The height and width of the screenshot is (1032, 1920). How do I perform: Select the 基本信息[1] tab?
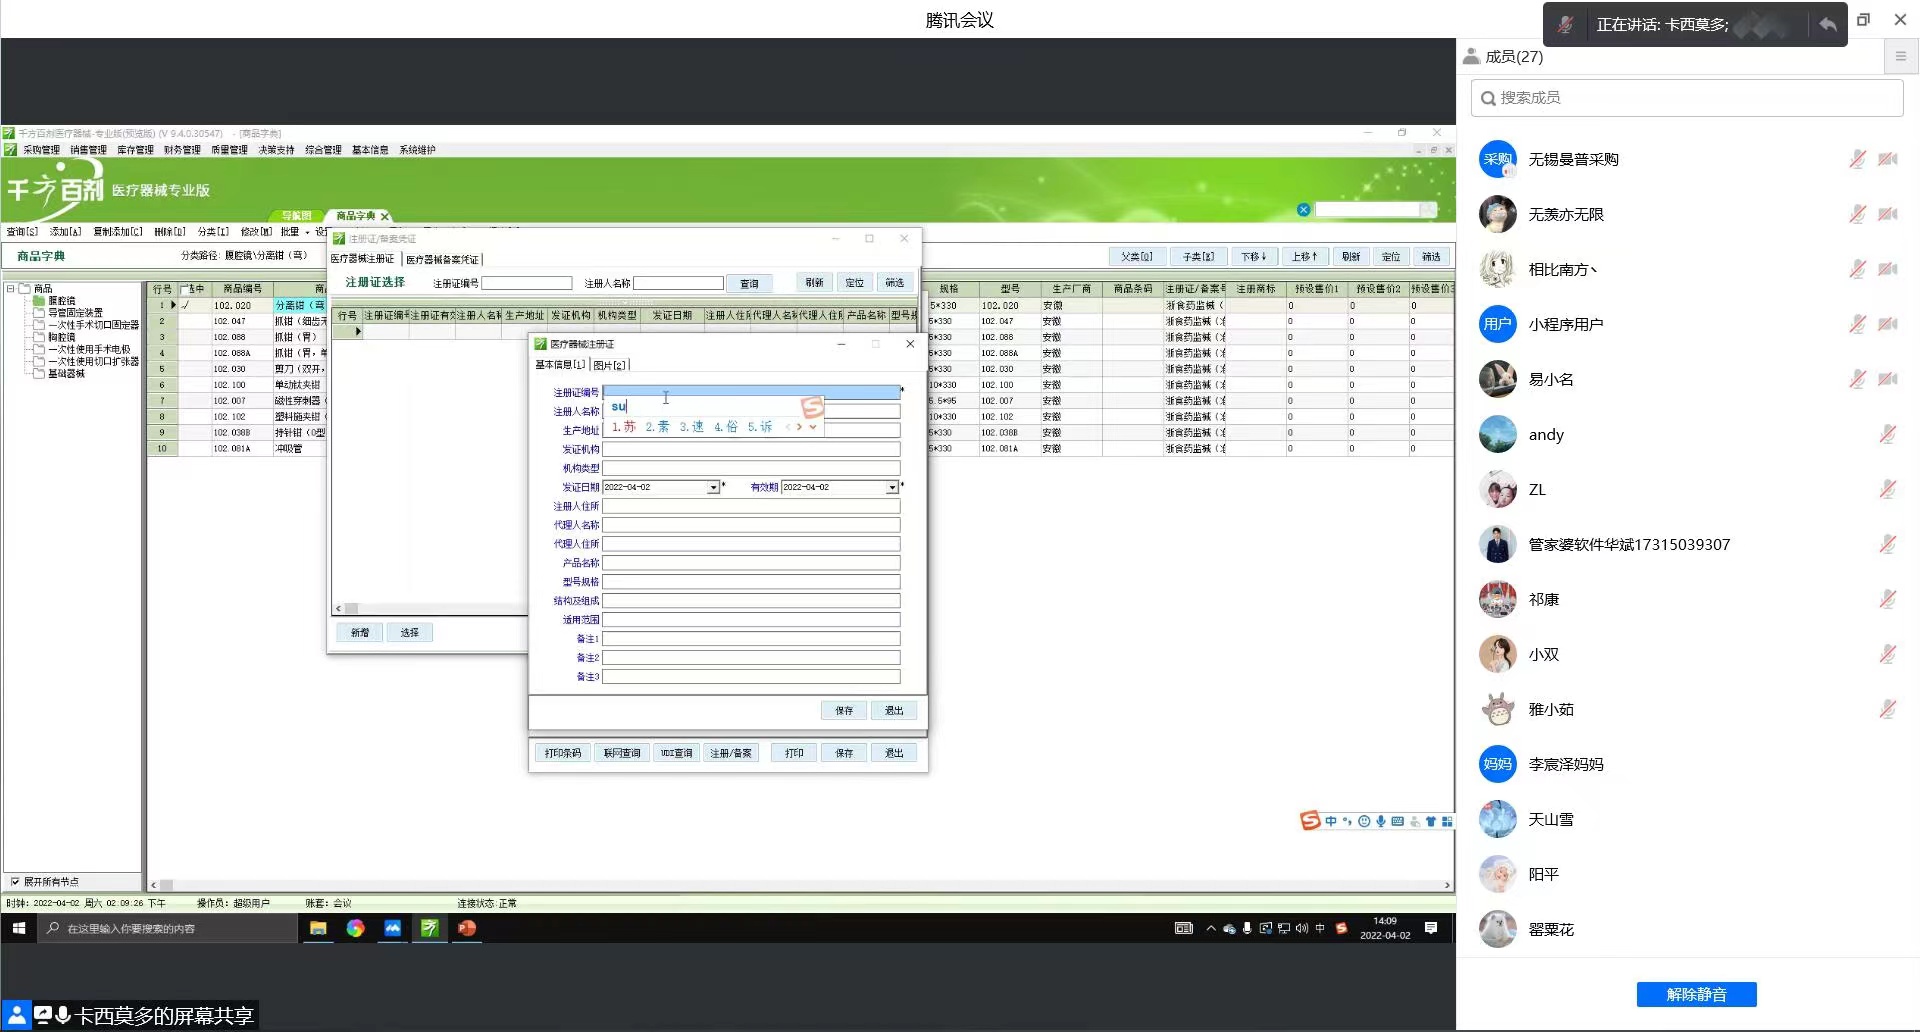pyautogui.click(x=560, y=365)
